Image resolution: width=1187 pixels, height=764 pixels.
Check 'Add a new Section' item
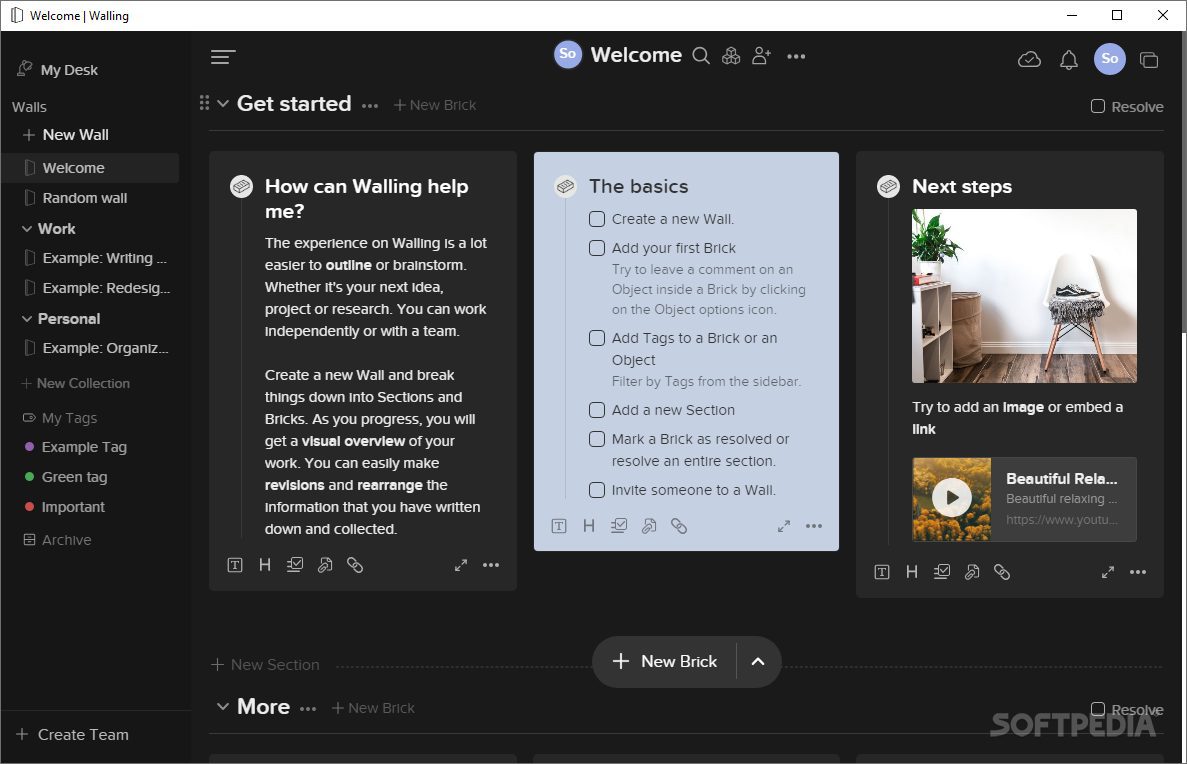point(597,410)
